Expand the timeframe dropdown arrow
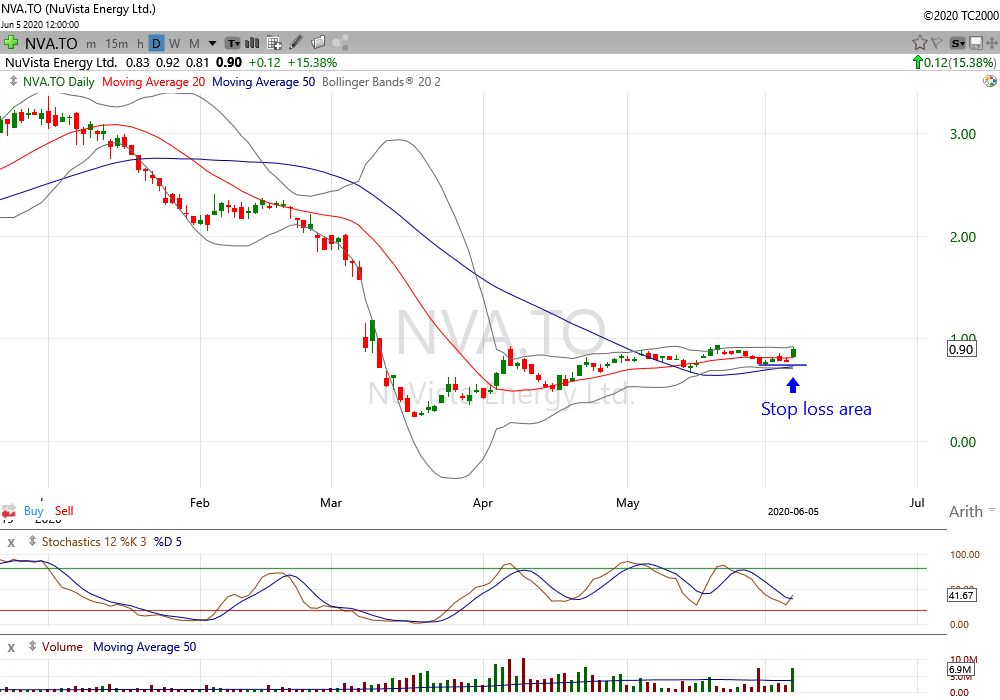1000x700 pixels. point(212,44)
